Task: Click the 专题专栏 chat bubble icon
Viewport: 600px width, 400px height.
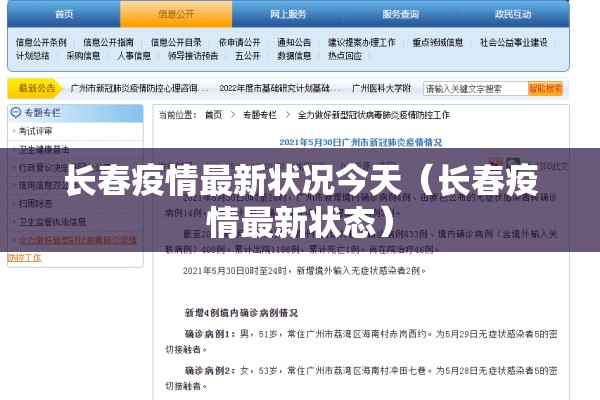Action: 16,113
